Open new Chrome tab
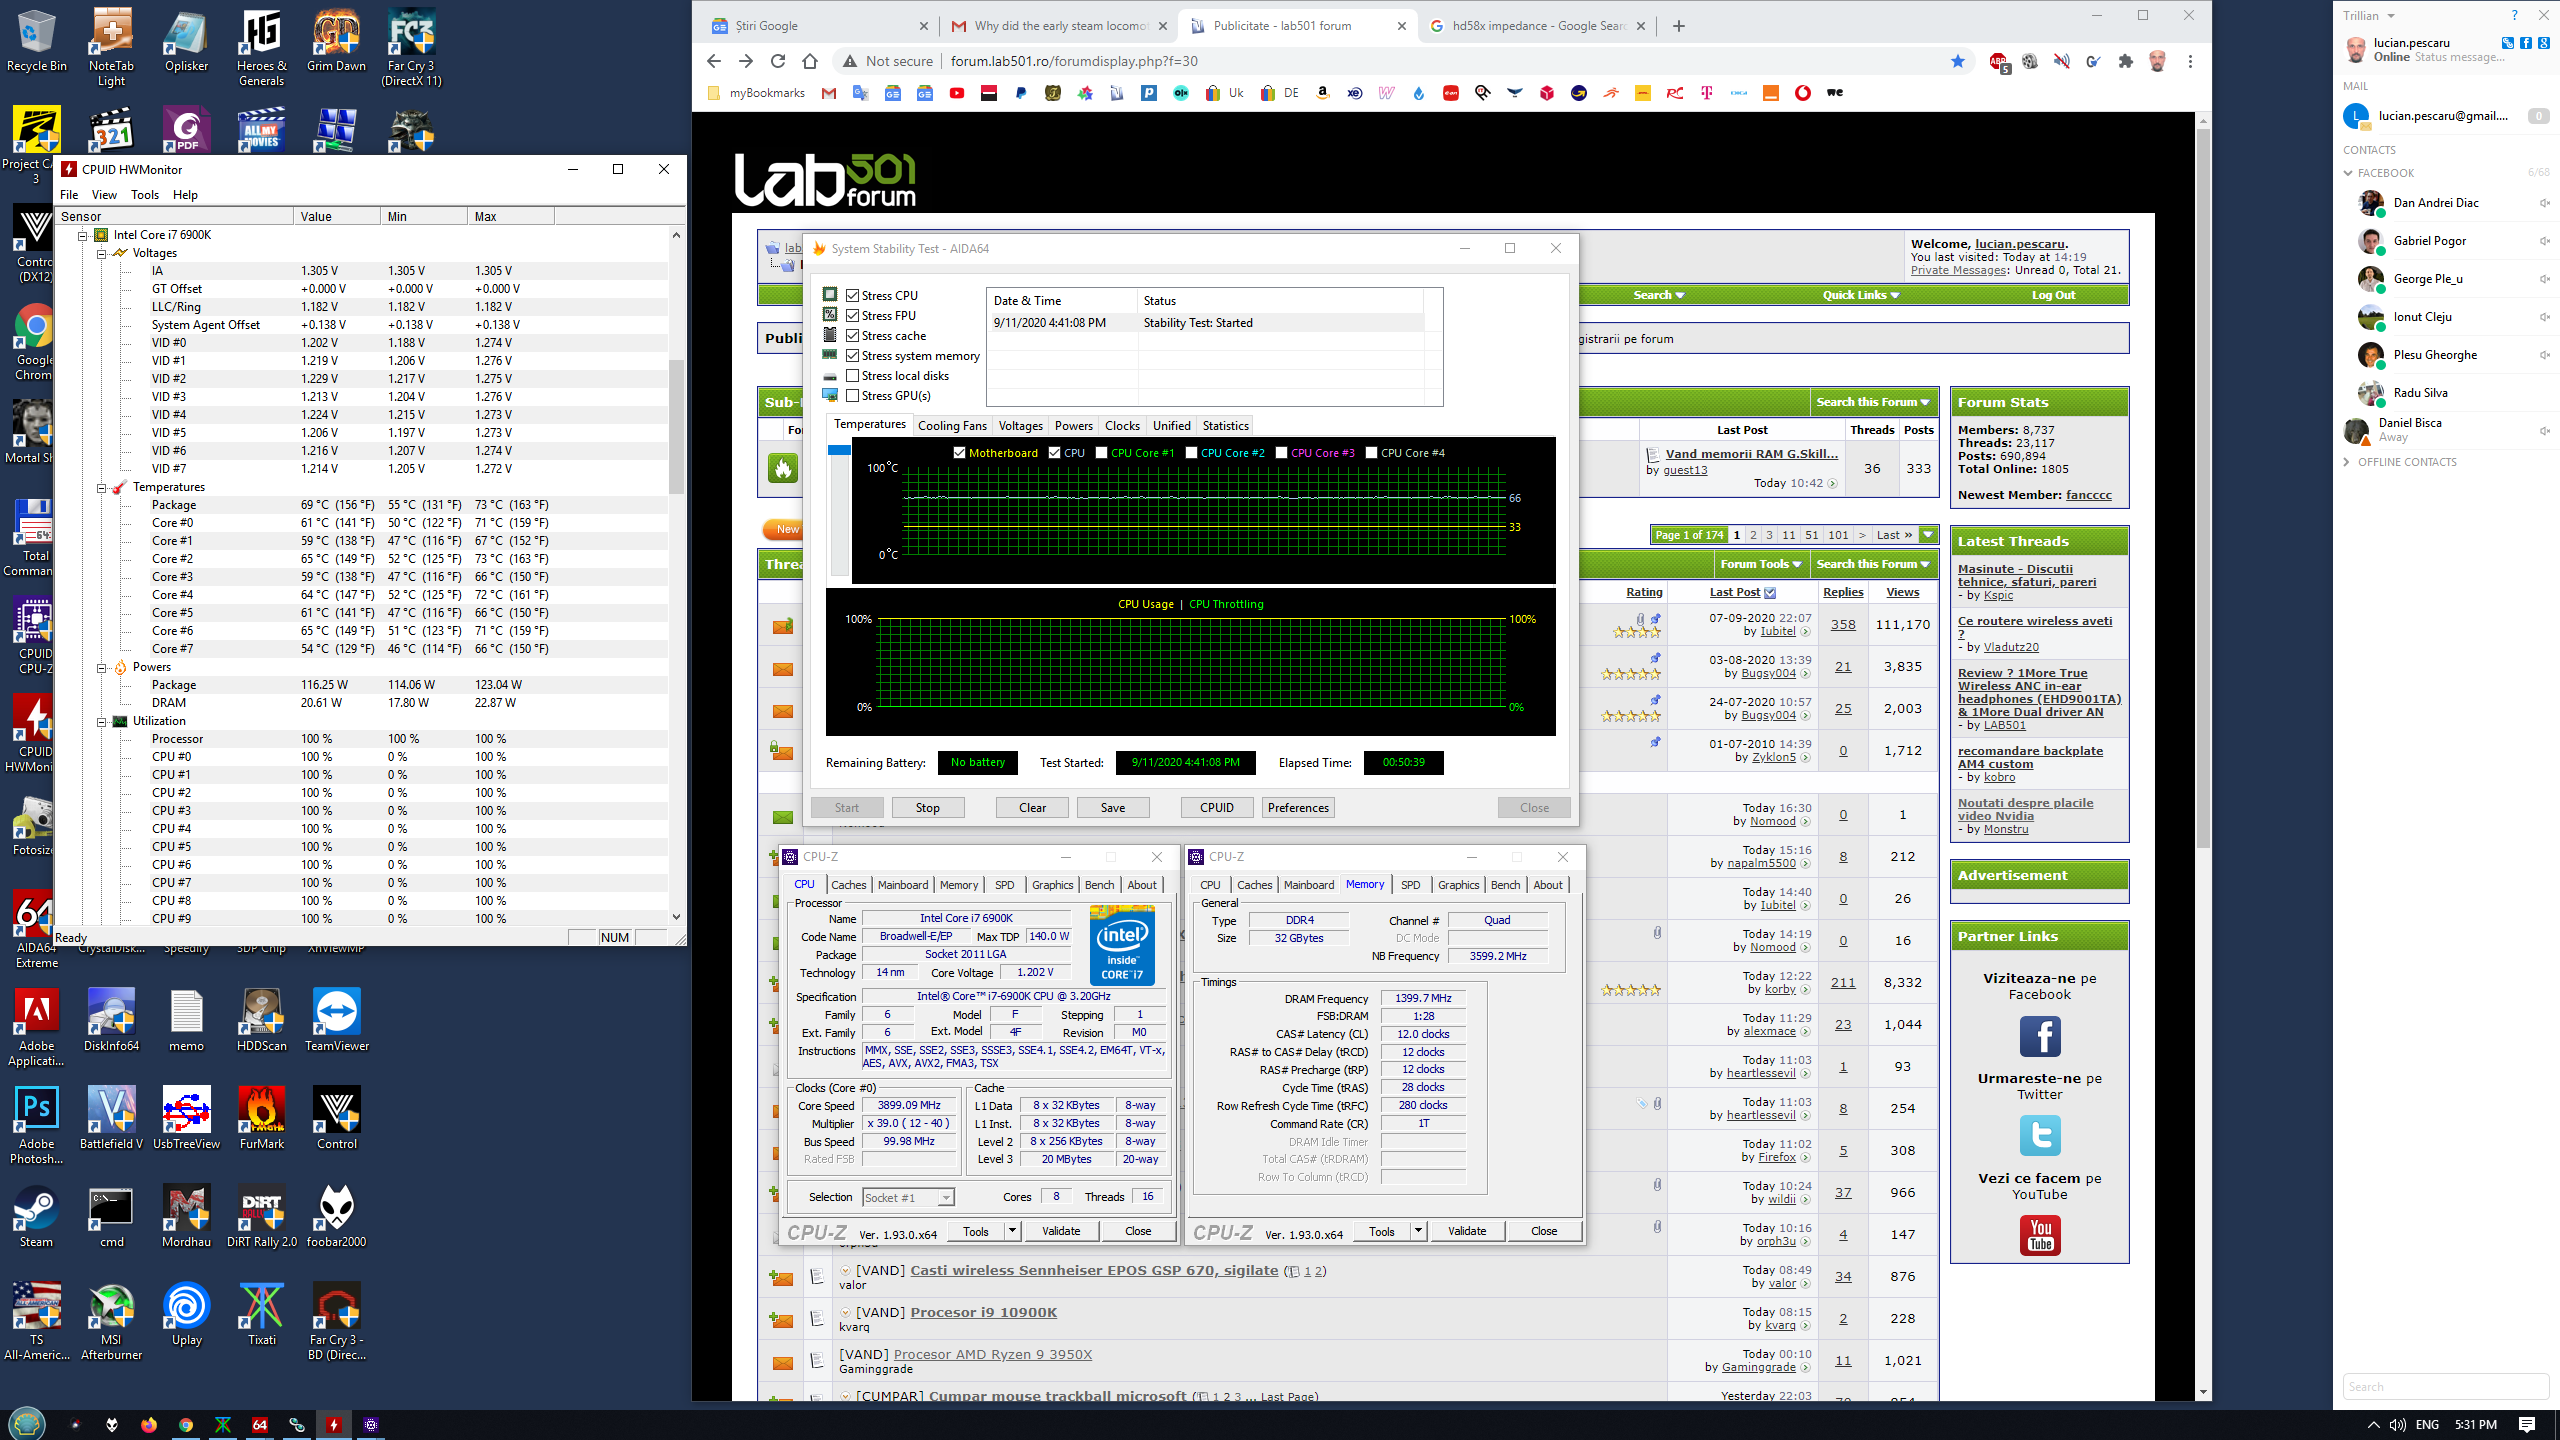 tap(1679, 26)
